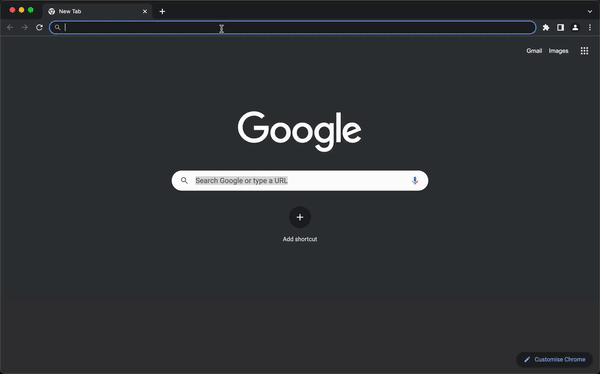The width and height of the screenshot is (600, 374).
Task: Expand the tab search chevron
Action: [590, 11]
